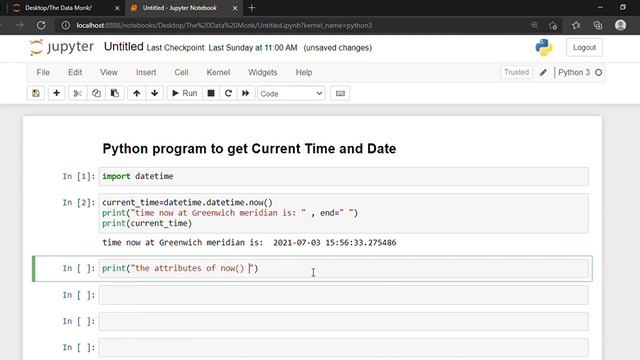640x360 pixels.
Task: Save and checkpoint the notebook
Action: pos(36,93)
